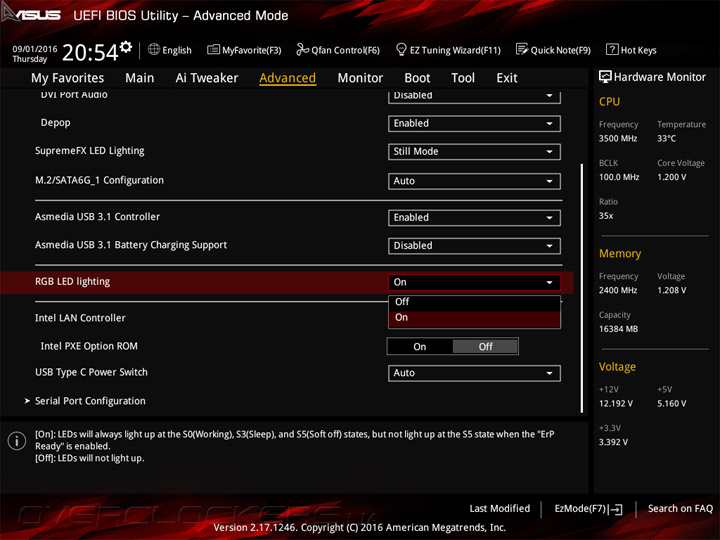This screenshot has height=540, width=720.
Task: Click the CPU heading in Hardware Monitor
Action: [x=609, y=101]
